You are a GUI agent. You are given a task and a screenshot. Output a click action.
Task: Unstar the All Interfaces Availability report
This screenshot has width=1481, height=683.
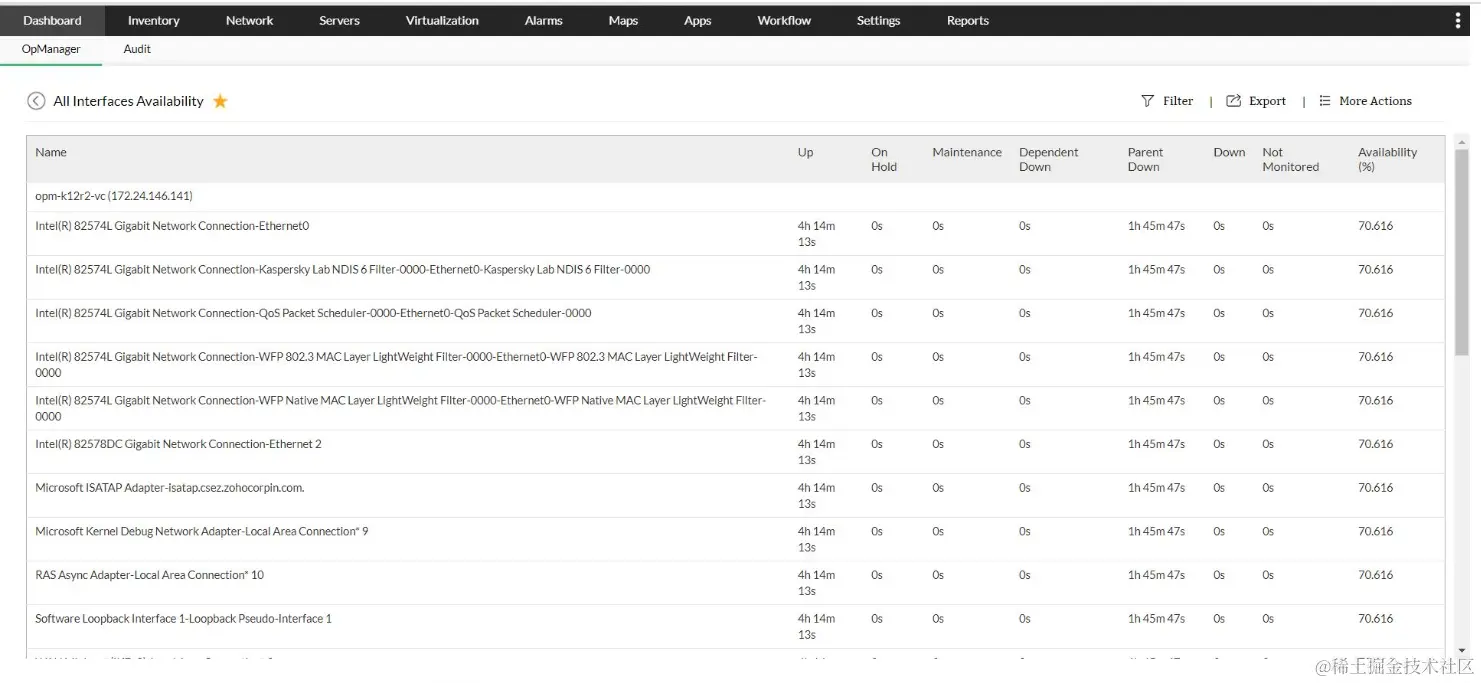(222, 100)
